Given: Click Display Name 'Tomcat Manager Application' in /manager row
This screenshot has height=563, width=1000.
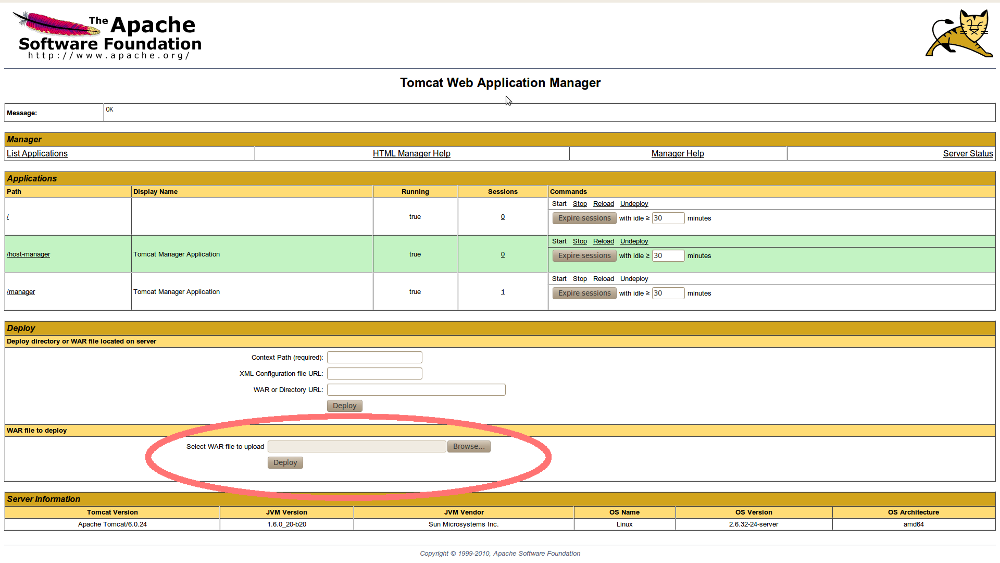Looking at the screenshot, I should (177, 292).
